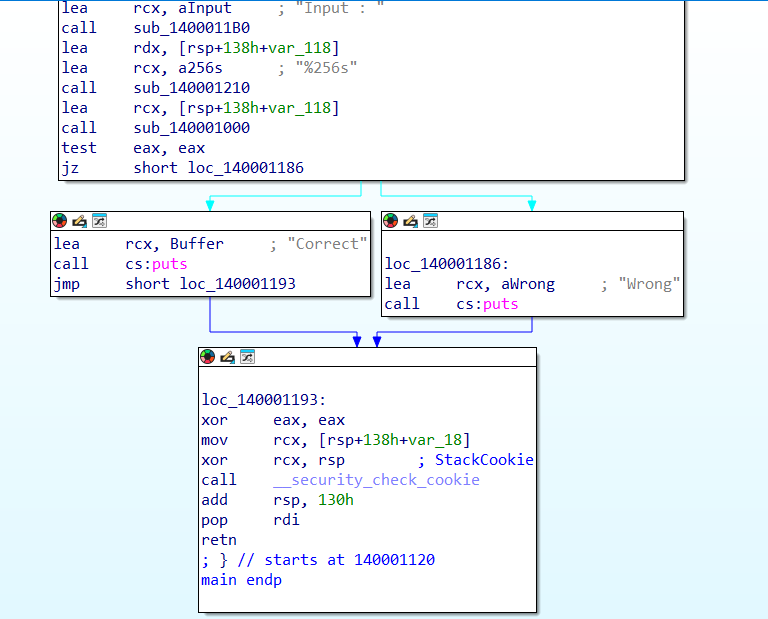The width and height of the screenshot is (768, 619).
Task: Click "%256s" string comment
Action: [326, 68]
